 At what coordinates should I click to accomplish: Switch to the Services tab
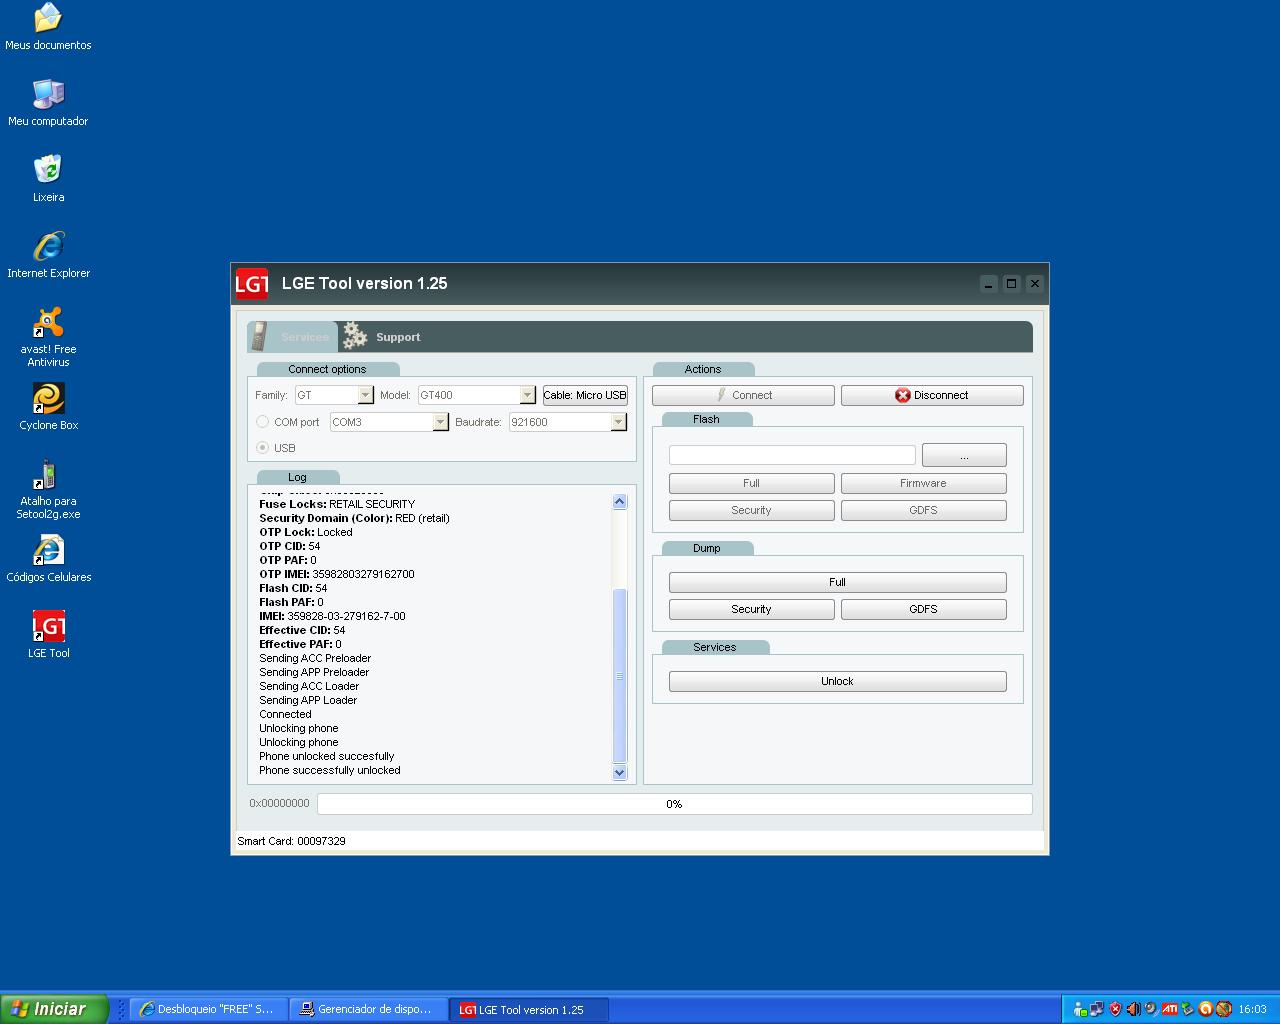click(294, 337)
